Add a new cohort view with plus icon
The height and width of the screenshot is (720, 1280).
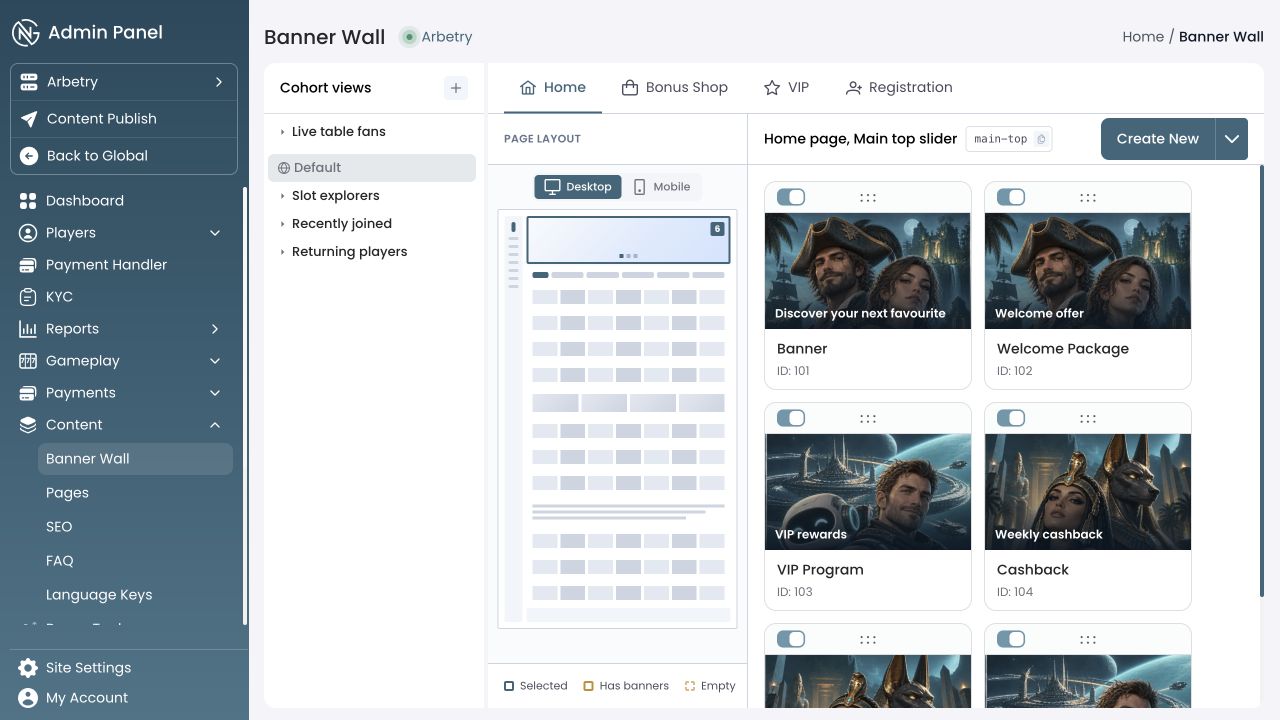(x=456, y=88)
